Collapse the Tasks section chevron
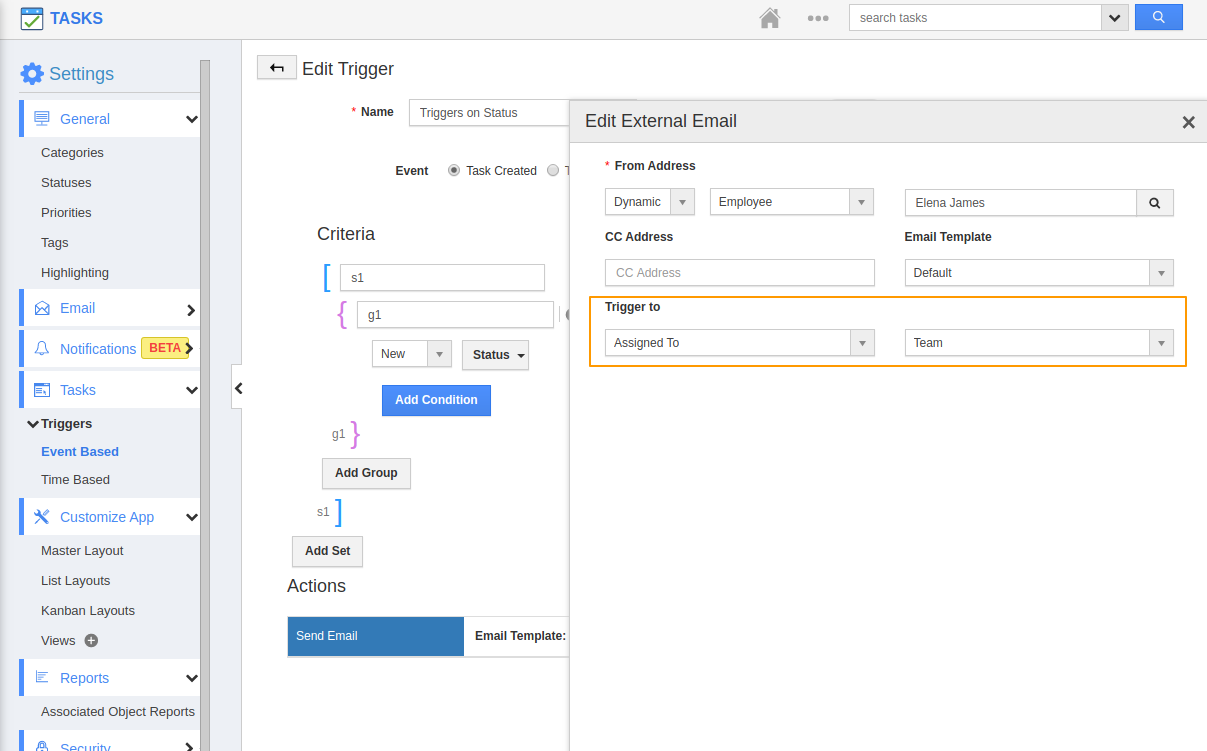Screen dimensions: 1207x751 point(191,390)
